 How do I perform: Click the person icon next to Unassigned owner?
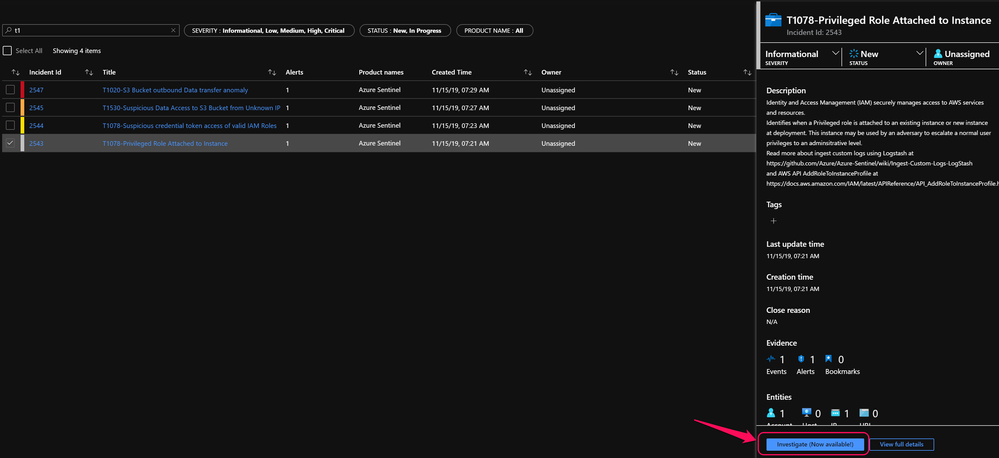pos(938,54)
